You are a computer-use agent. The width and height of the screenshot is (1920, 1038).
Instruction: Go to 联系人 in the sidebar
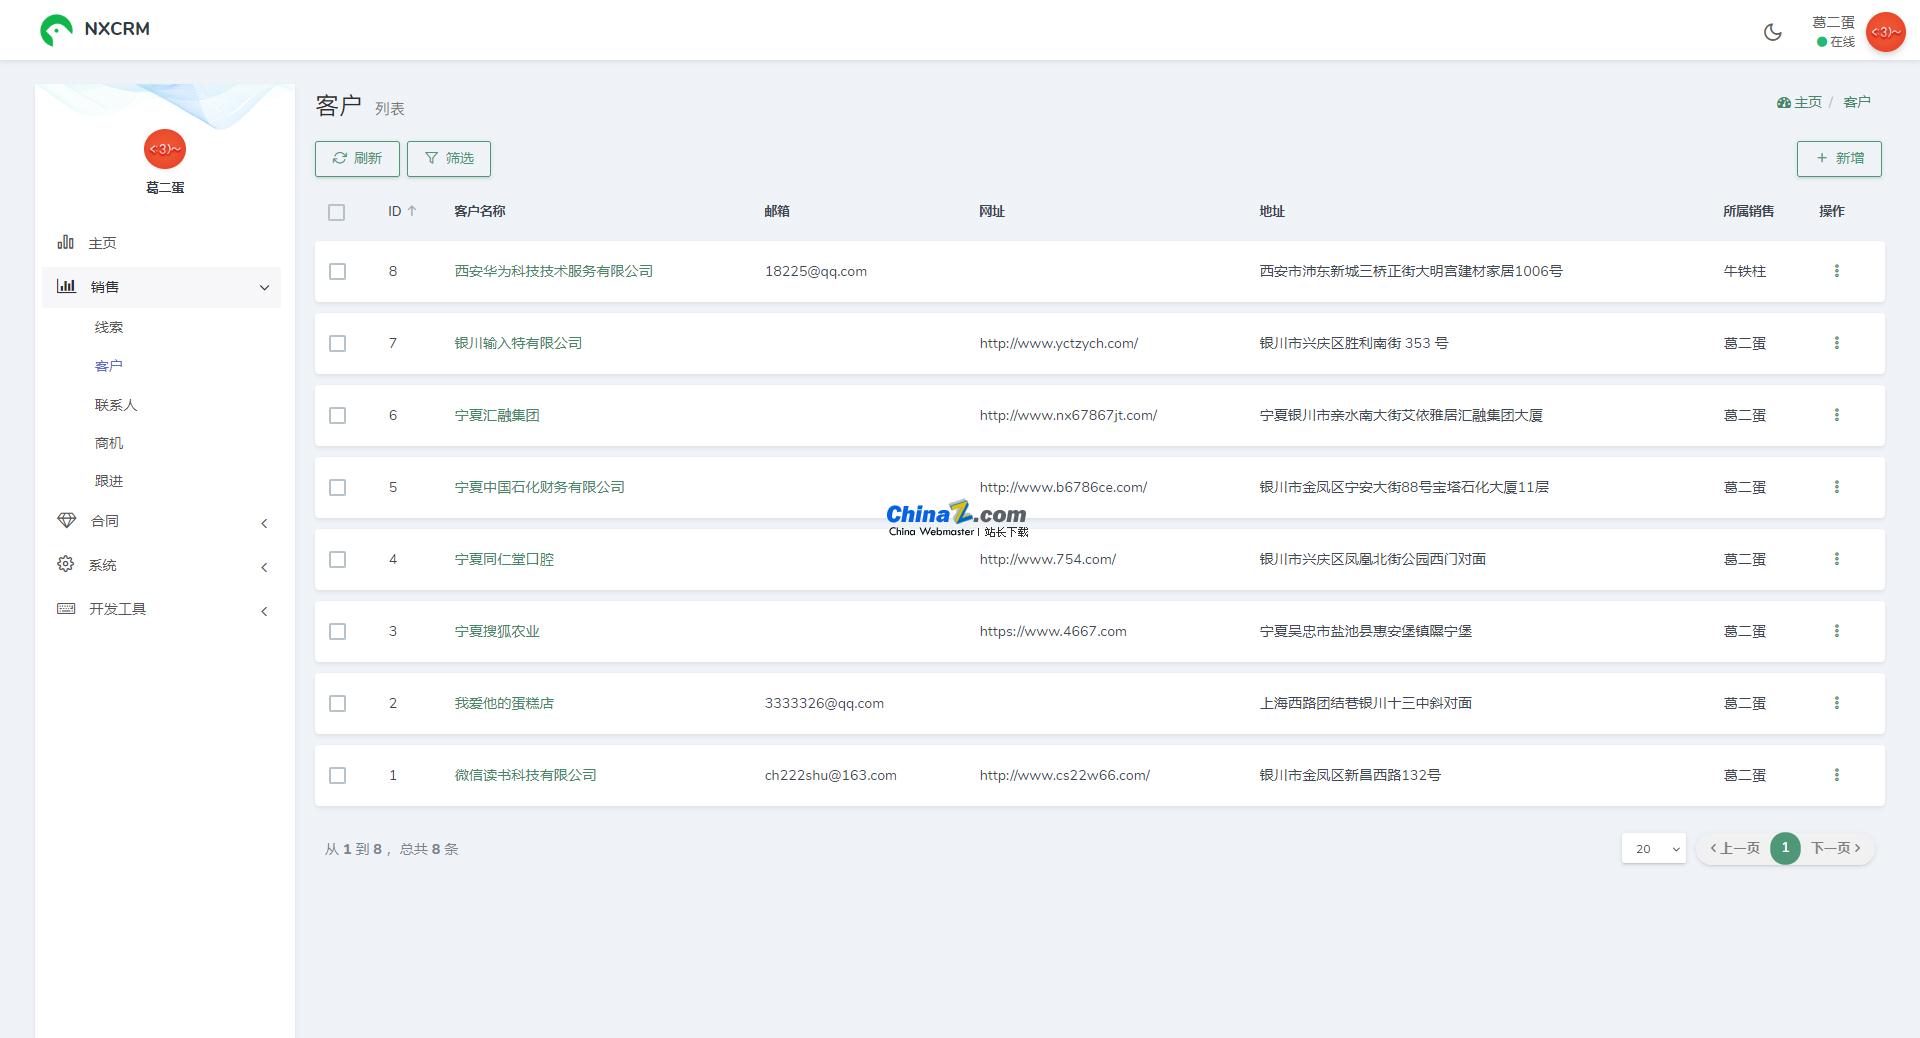click(116, 405)
